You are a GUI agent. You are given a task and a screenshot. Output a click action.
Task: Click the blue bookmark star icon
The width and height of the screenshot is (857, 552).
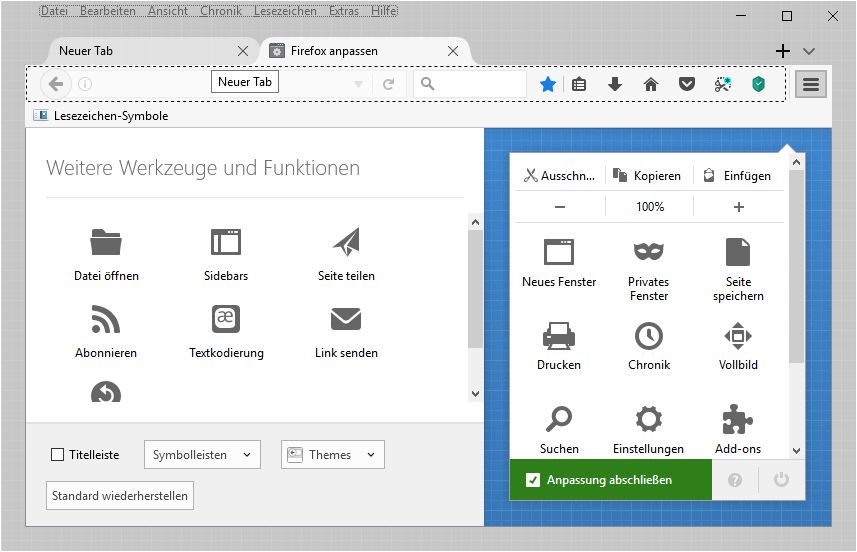click(x=548, y=84)
